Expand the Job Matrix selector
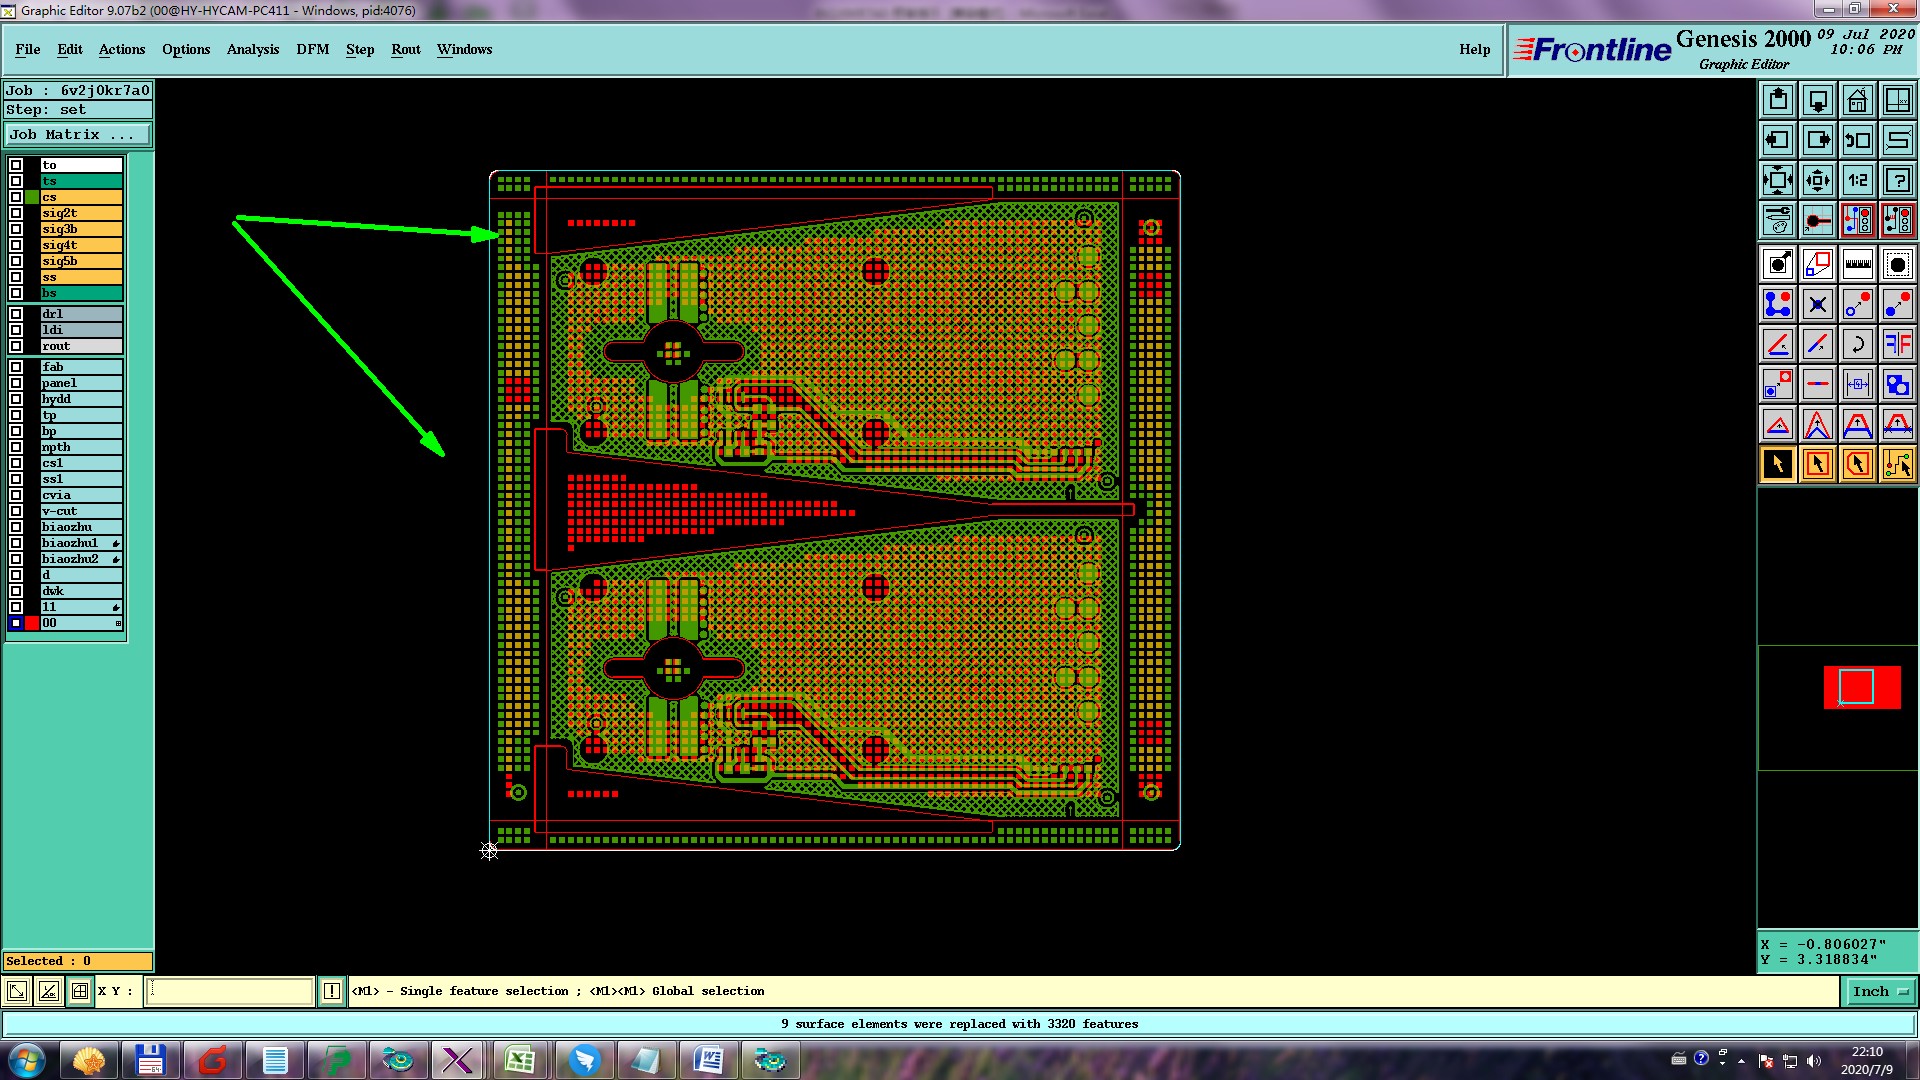This screenshot has height=1080, width=1920. pos(78,134)
